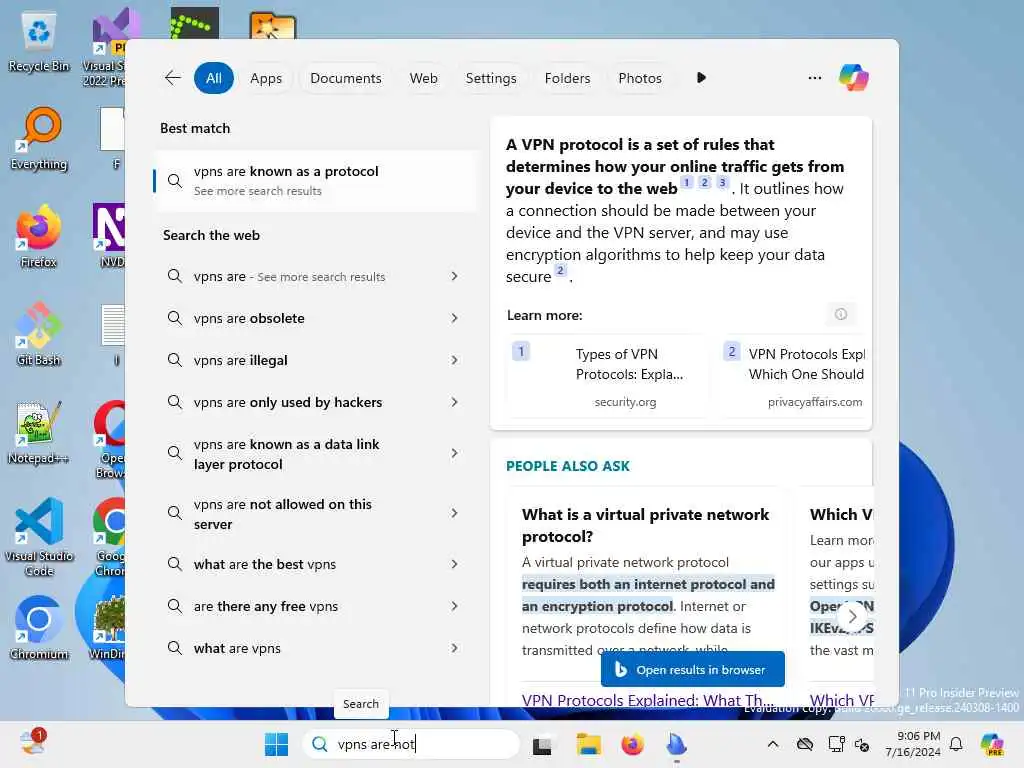This screenshot has height=768, width=1024.
Task: Open Visual Studio Code desktop shortcut
Action: click(39, 537)
